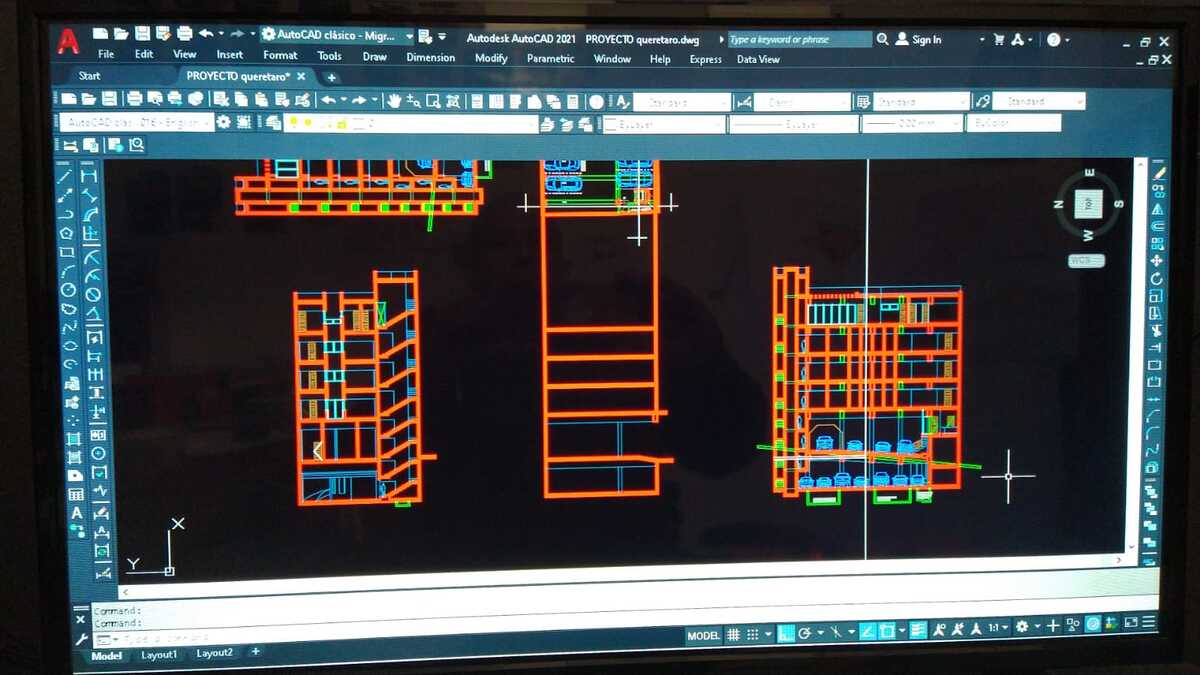This screenshot has width=1200, height=675.
Task: Select the Pan hand tool
Action: (394, 100)
